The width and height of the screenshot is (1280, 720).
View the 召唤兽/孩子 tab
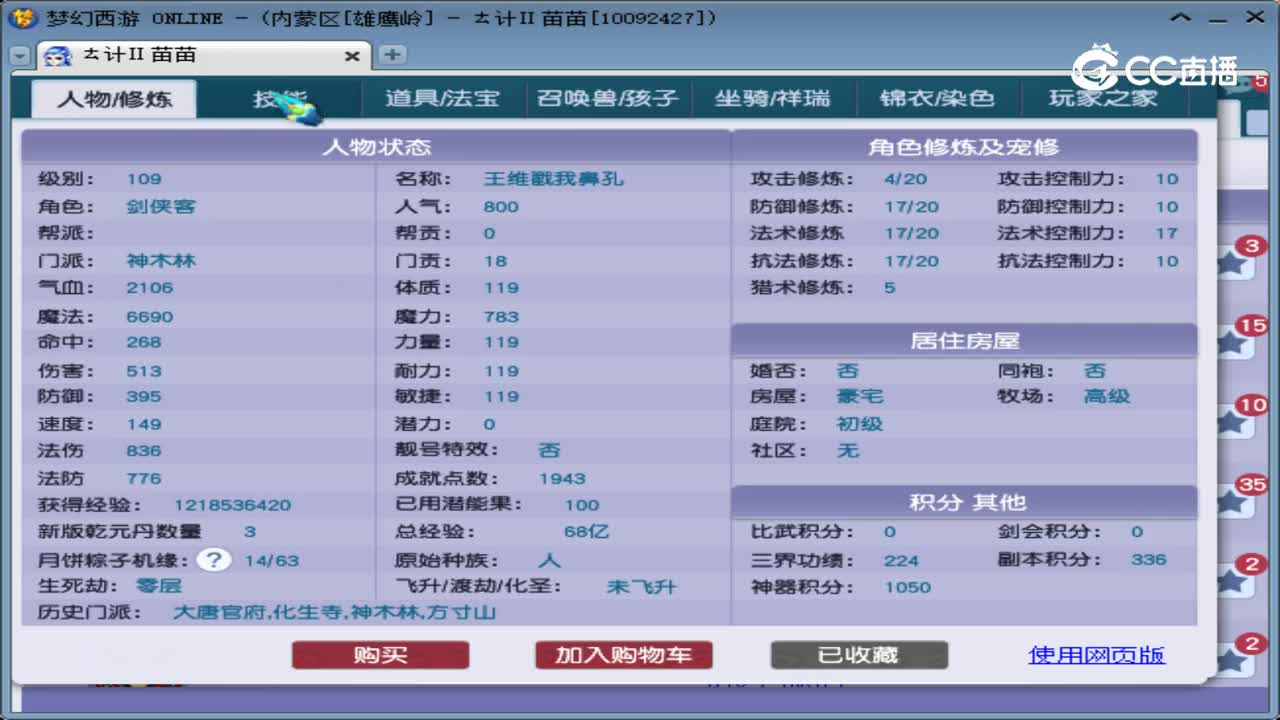608,99
